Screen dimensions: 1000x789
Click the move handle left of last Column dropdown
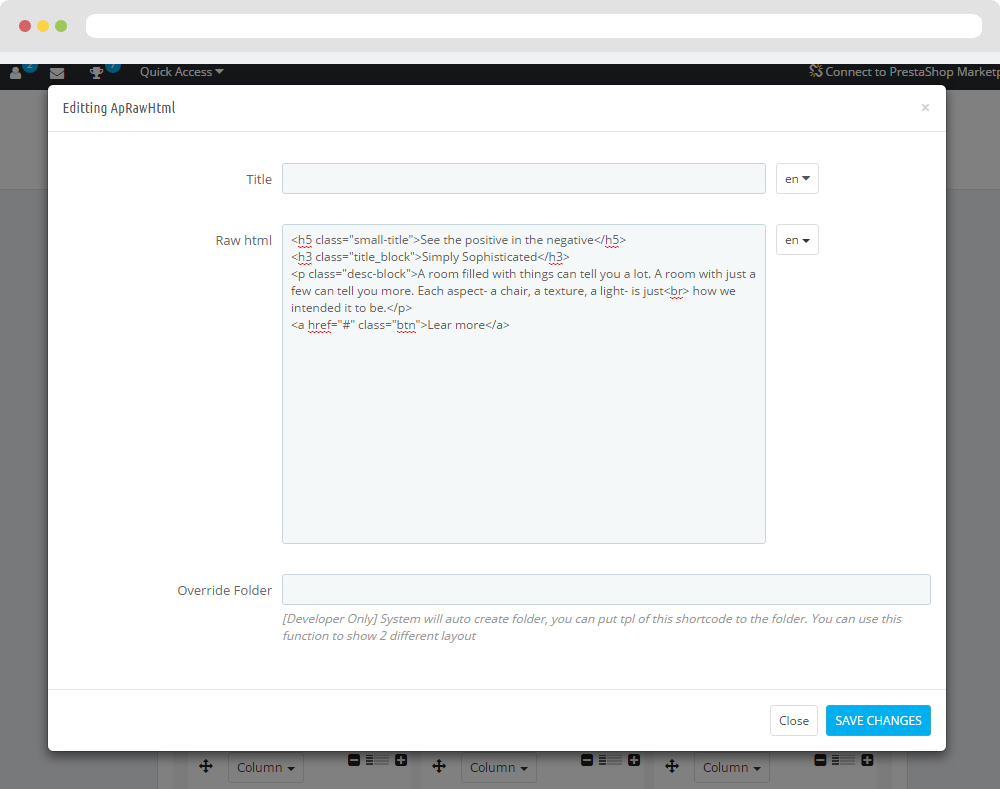pos(672,766)
